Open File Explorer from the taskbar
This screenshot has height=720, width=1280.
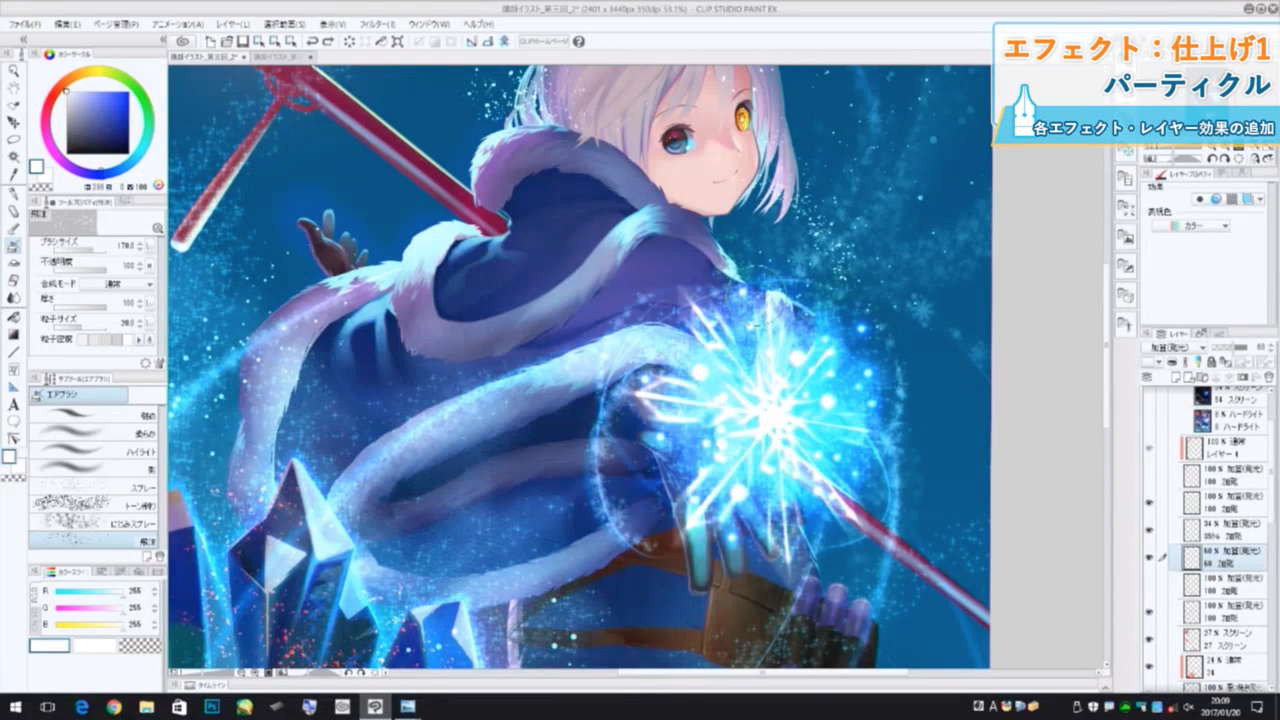coord(146,707)
